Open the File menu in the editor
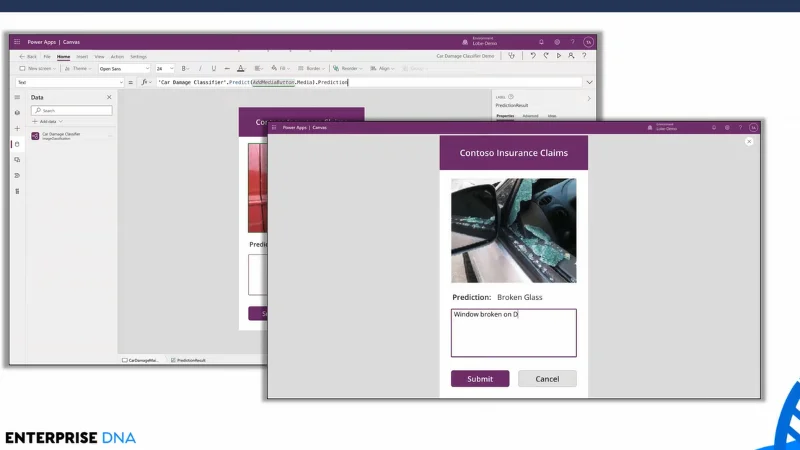The height and width of the screenshot is (450, 800). coord(47,57)
